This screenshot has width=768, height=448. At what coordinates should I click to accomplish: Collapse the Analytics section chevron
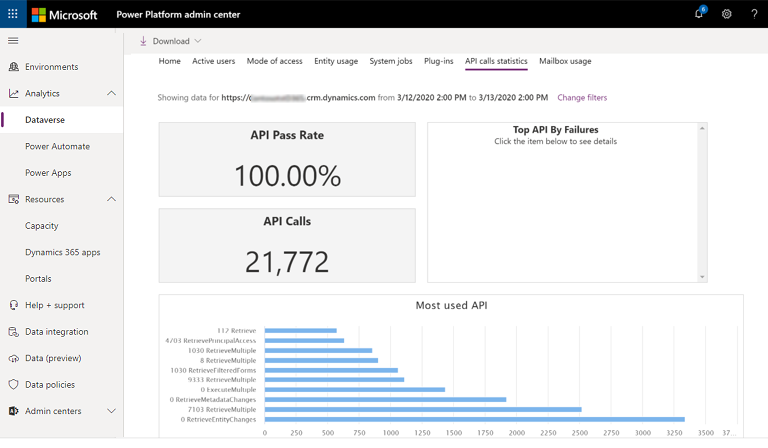(112, 93)
